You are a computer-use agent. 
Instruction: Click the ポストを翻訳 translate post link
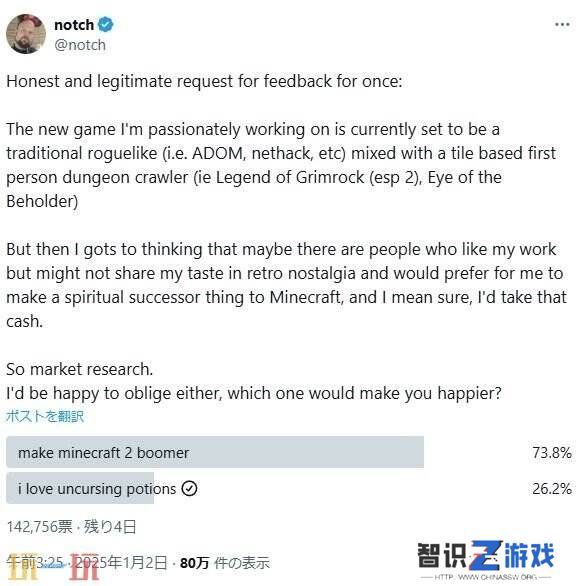click(45, 416)
